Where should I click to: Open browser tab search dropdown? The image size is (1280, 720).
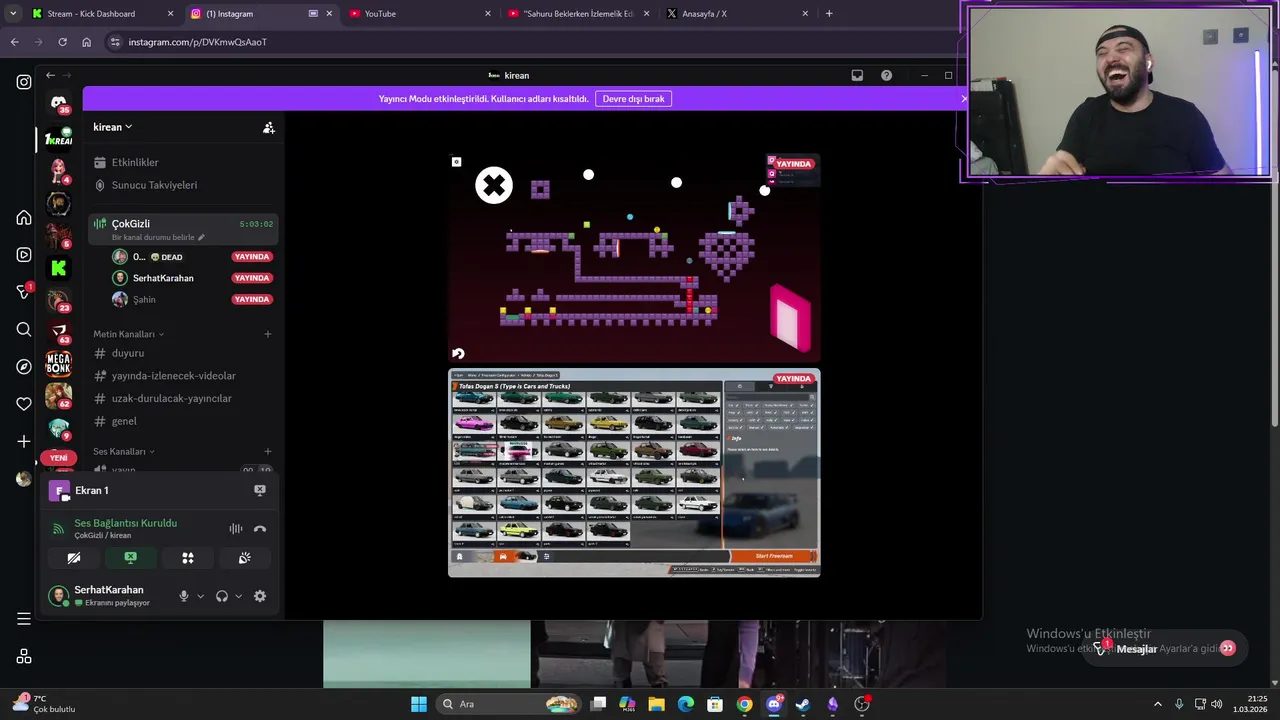point(13,14)
